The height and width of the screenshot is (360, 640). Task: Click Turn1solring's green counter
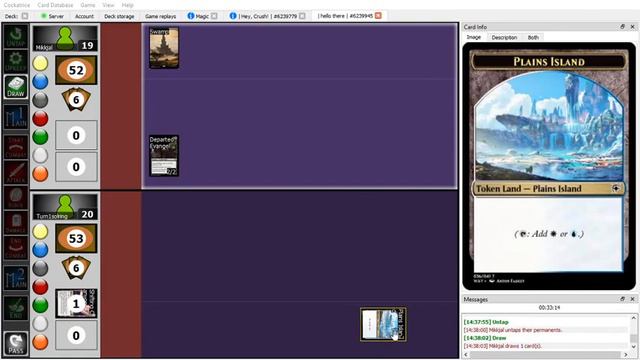pyautogui.click(x=40, y=305)
